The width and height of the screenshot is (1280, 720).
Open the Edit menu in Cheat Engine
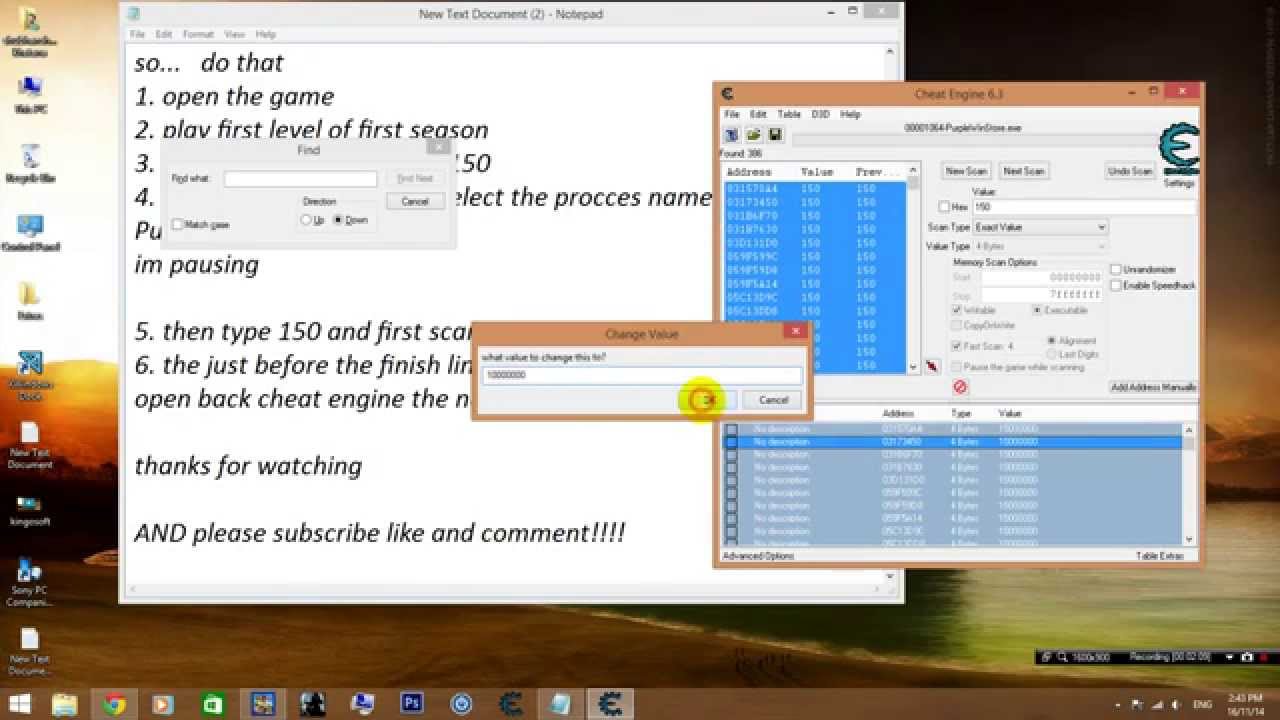759,114
